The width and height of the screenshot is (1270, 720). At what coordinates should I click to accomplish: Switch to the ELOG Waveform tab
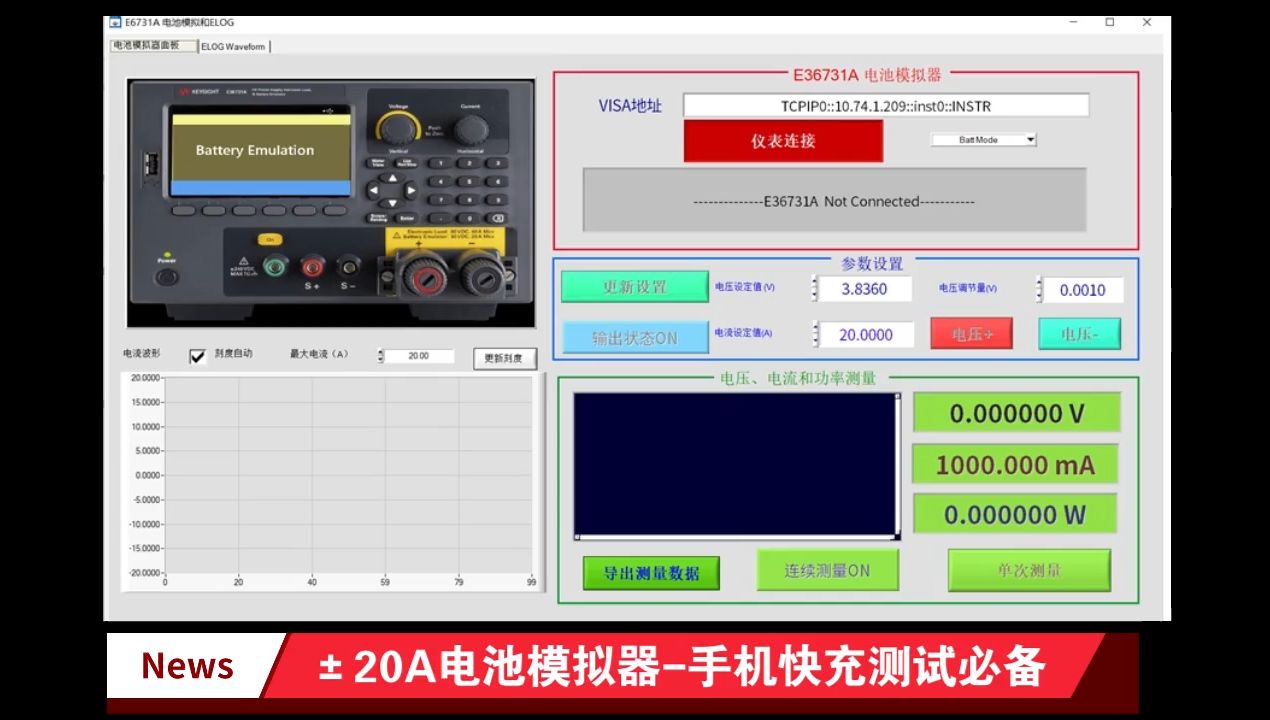[232, 45]
